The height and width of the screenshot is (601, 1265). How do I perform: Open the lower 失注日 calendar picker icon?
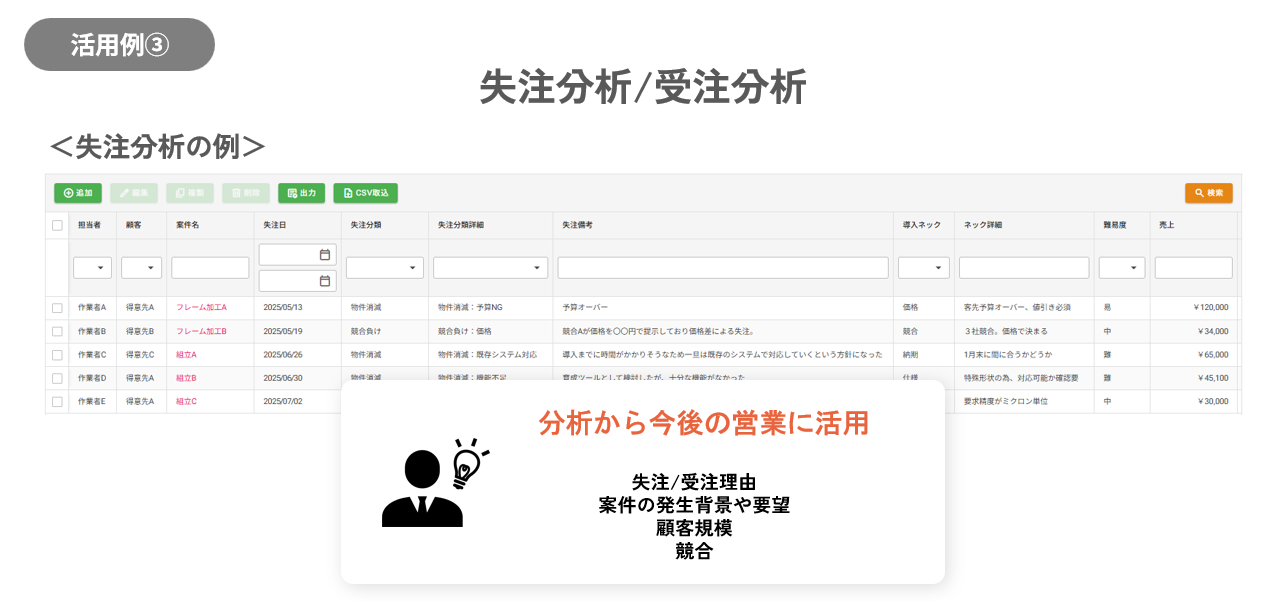click(x=324, y=281)
